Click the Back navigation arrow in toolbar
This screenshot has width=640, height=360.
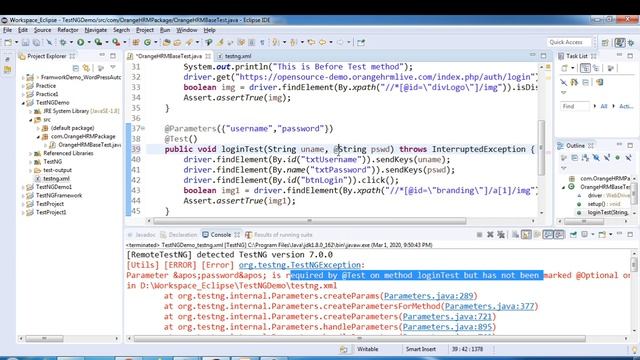(x=322, y=42)
